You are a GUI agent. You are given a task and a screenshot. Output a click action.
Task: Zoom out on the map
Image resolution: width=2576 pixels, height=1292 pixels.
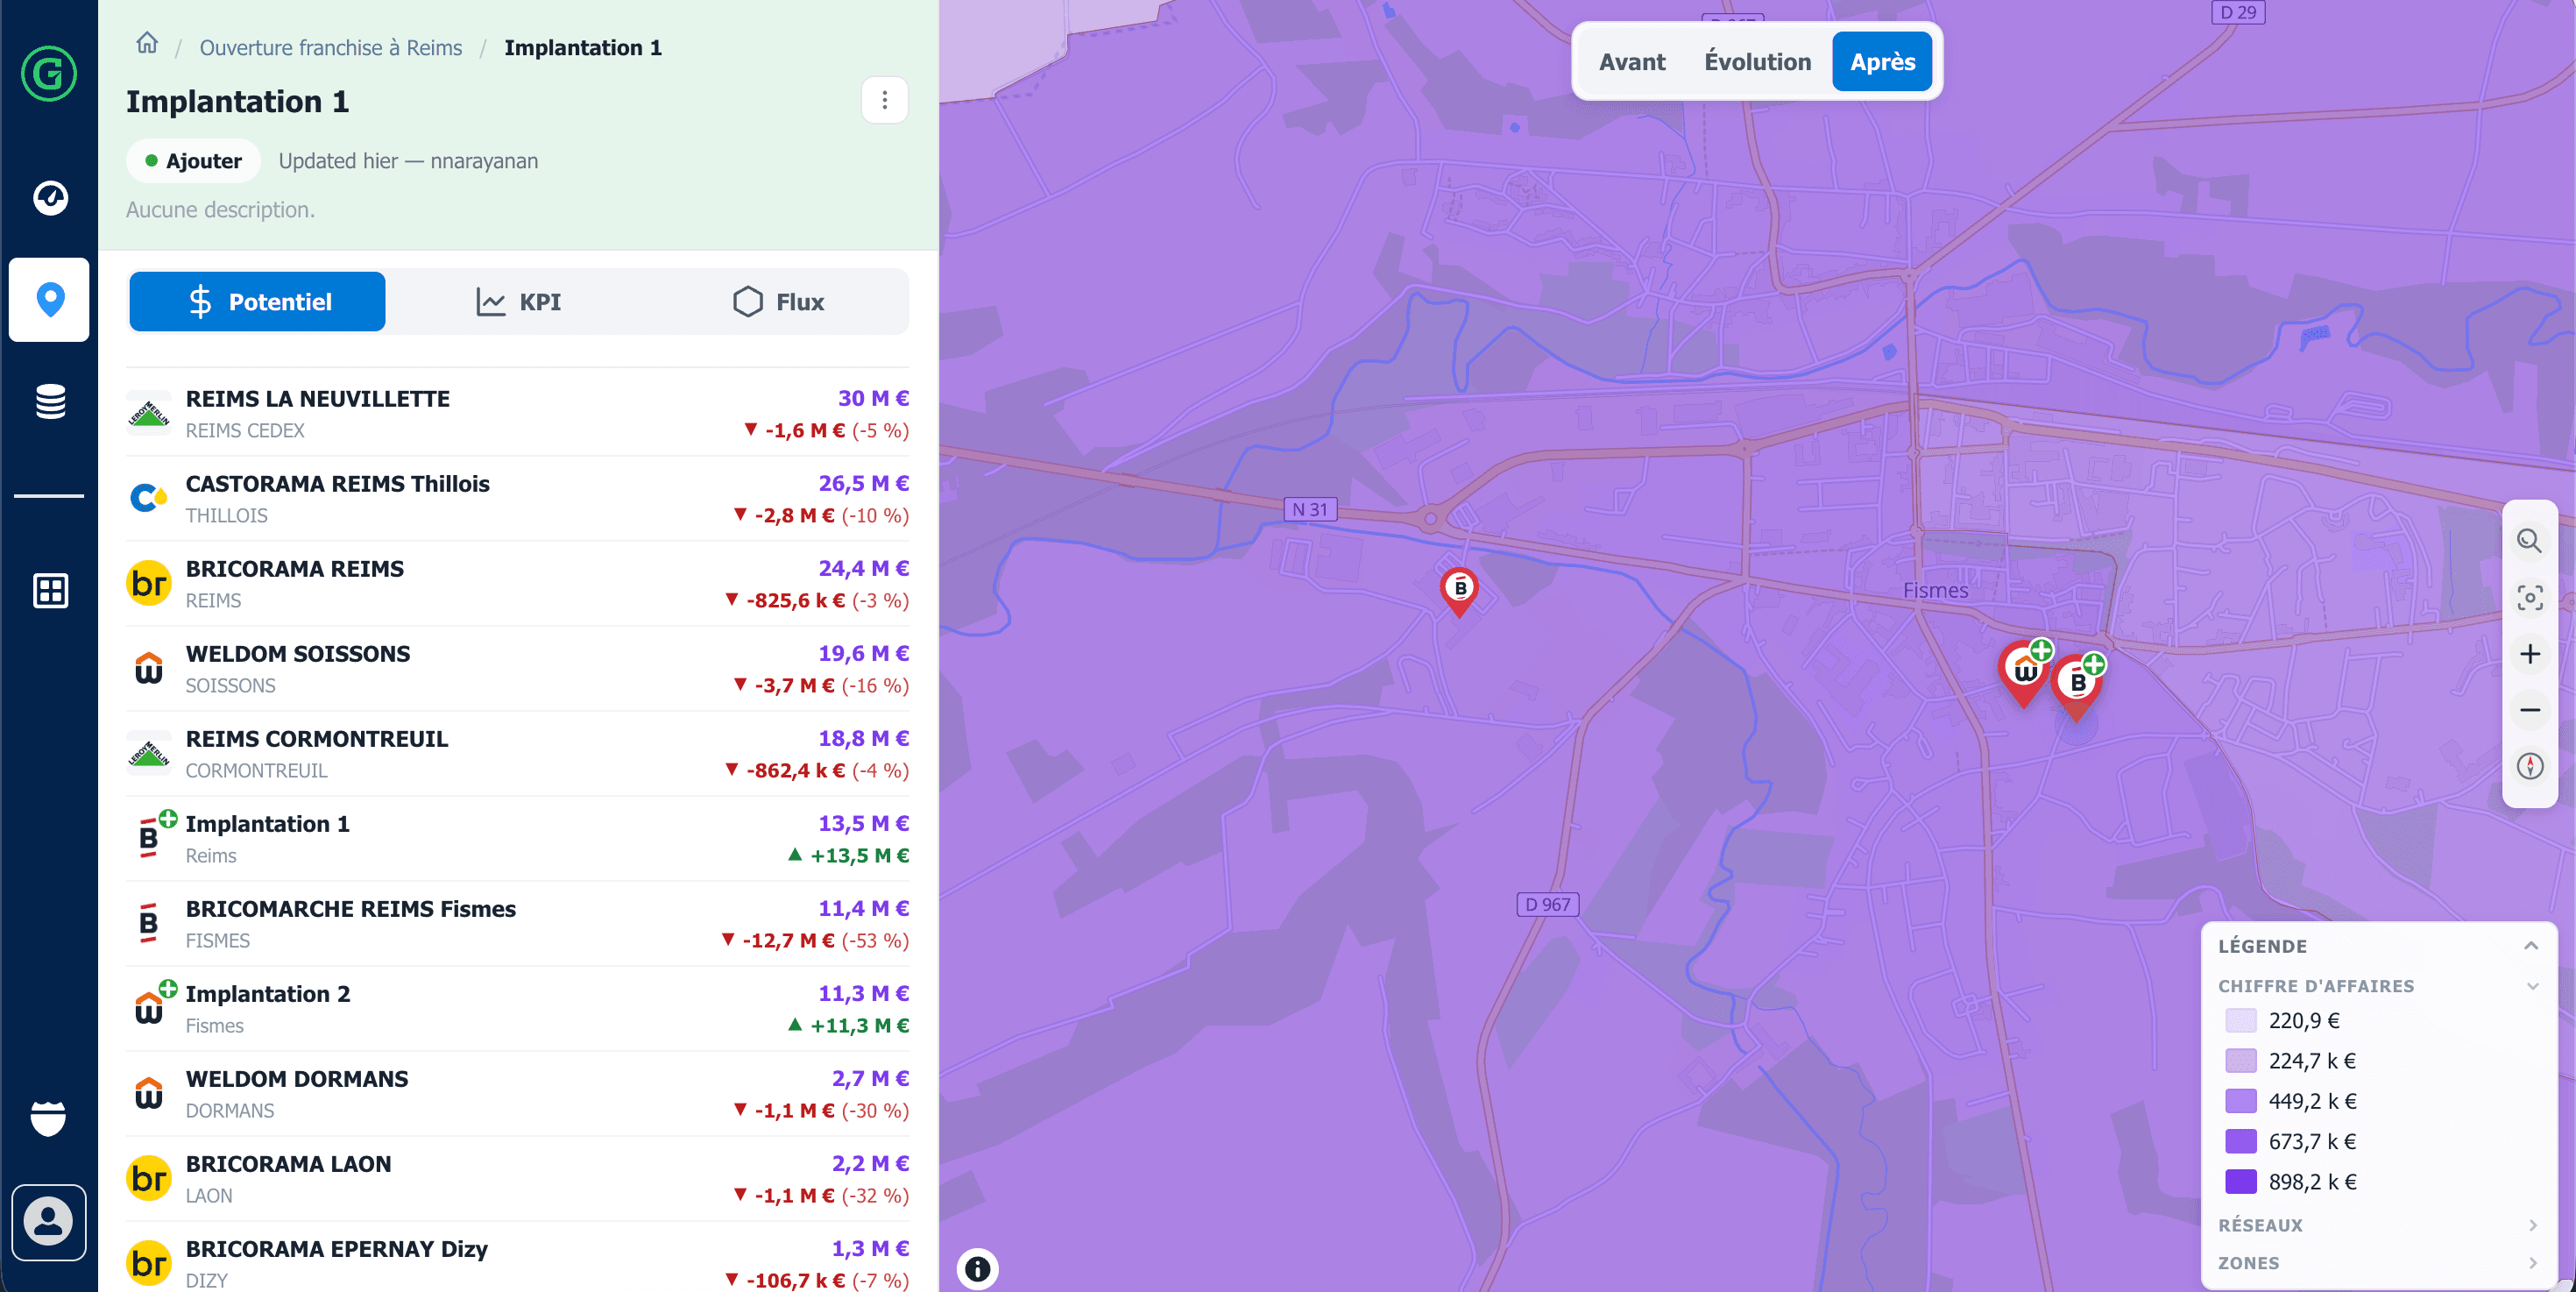point(2529,710)
